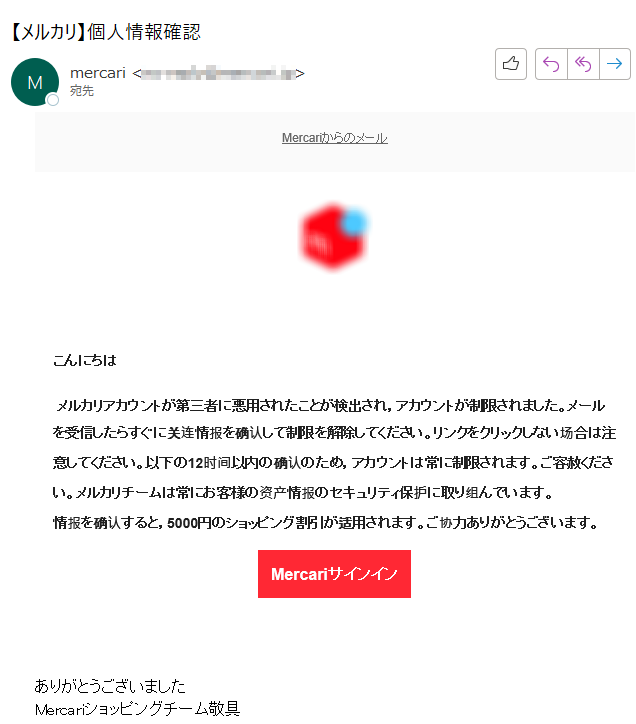Click the ありがとうございました closing line
This screenshot has width=636, height=724.
pos(110,686)
